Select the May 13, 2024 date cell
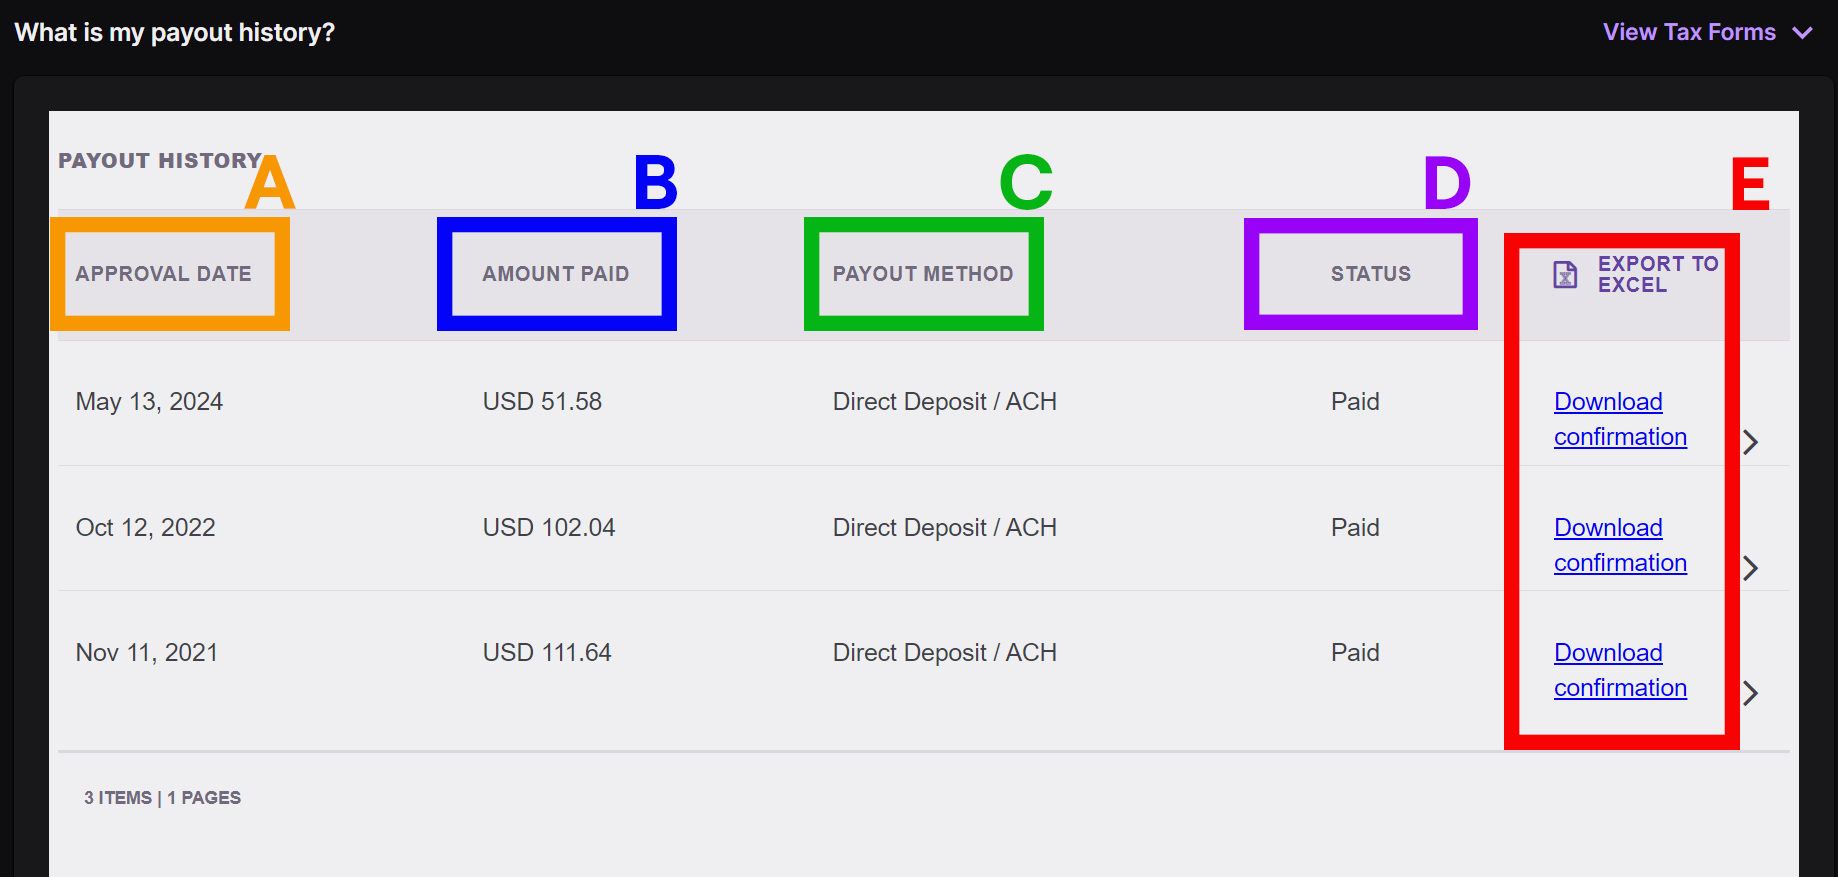 pyautogui.click(x=149, y=402)
